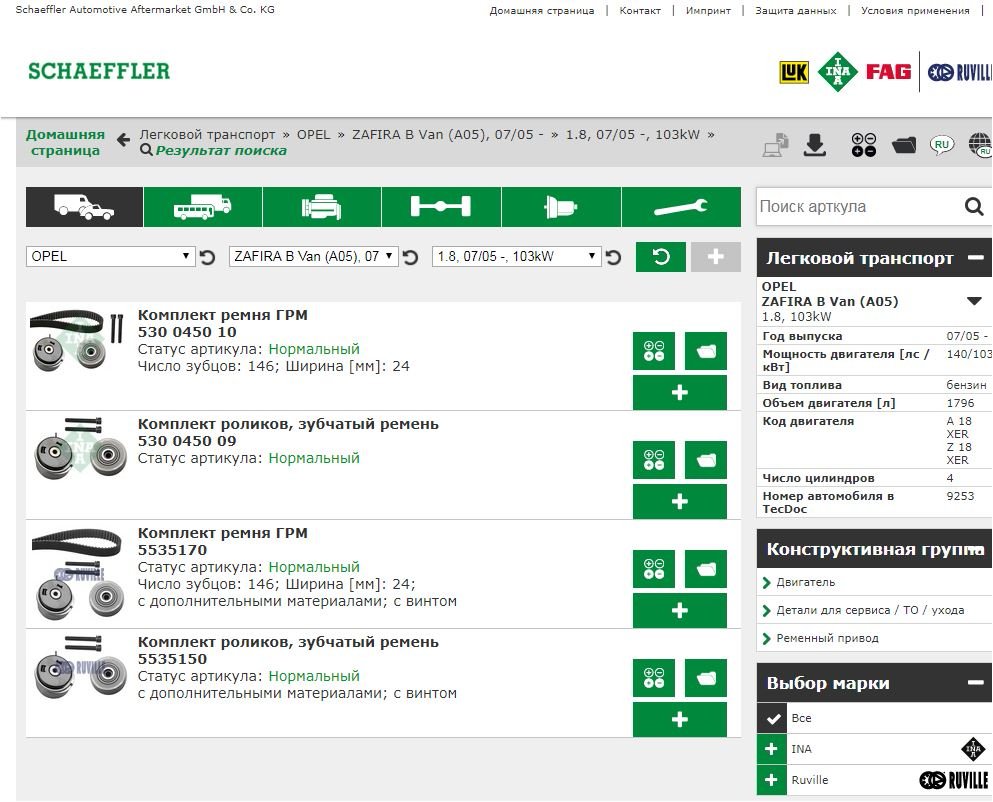The width and height of the screenshot is (993, 802).
Task: Click the Контакт link in header
Action: click(640, 10)
